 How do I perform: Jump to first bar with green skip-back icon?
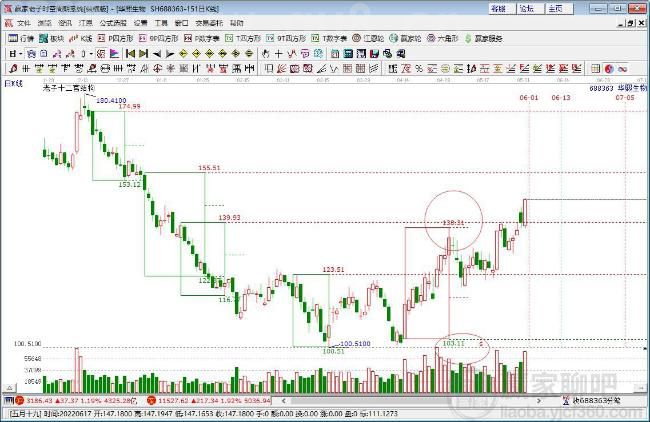click(131, 54)
